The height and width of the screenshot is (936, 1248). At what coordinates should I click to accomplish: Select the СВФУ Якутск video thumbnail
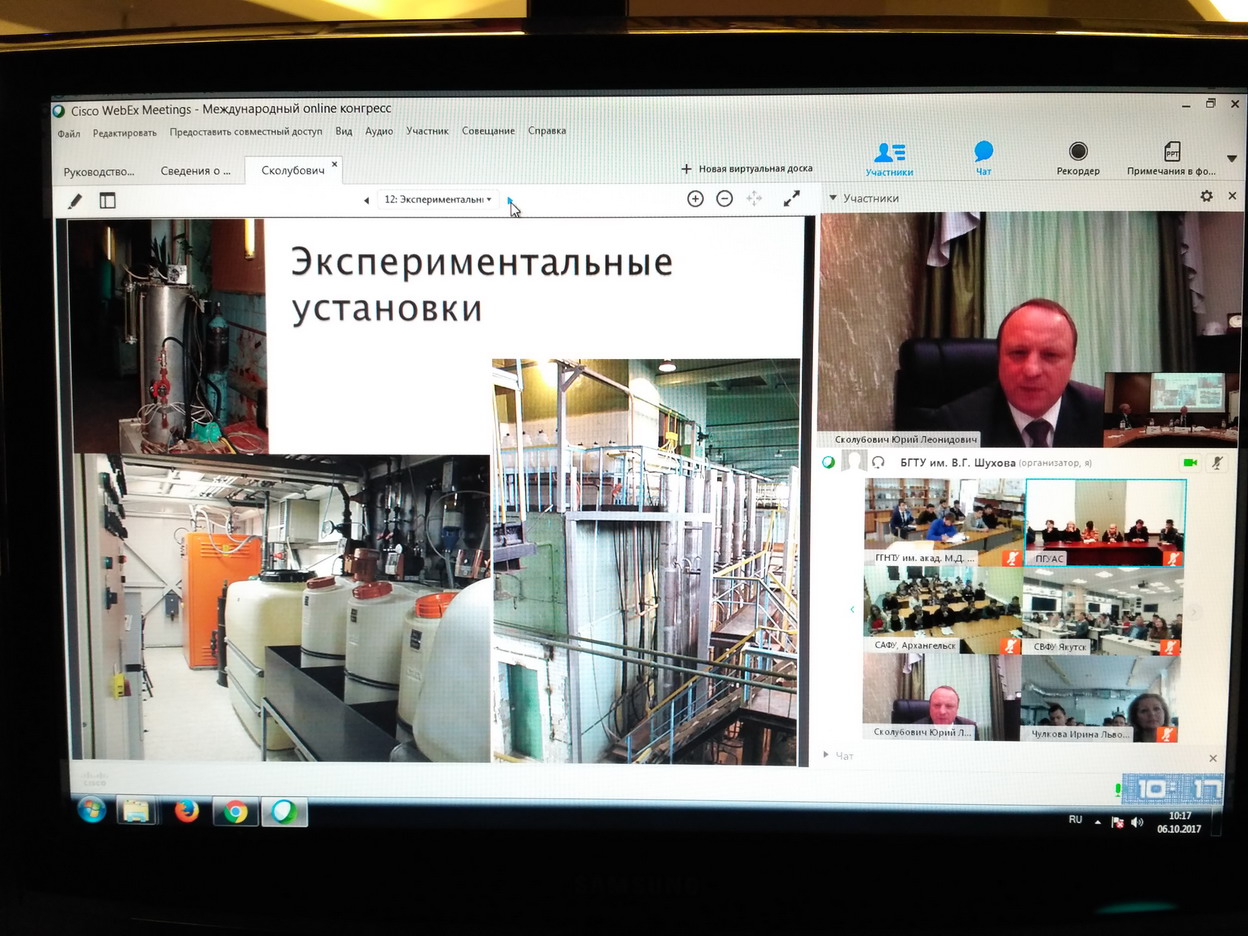tap(1103, 611)
